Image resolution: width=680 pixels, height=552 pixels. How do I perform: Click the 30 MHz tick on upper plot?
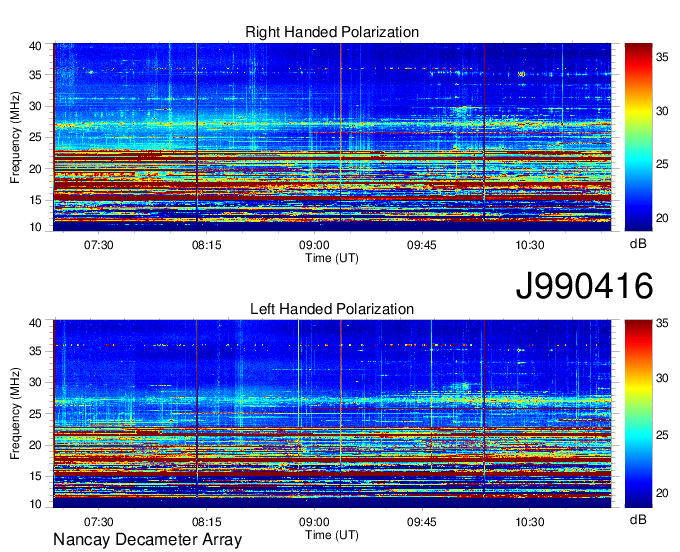(35, 106)
